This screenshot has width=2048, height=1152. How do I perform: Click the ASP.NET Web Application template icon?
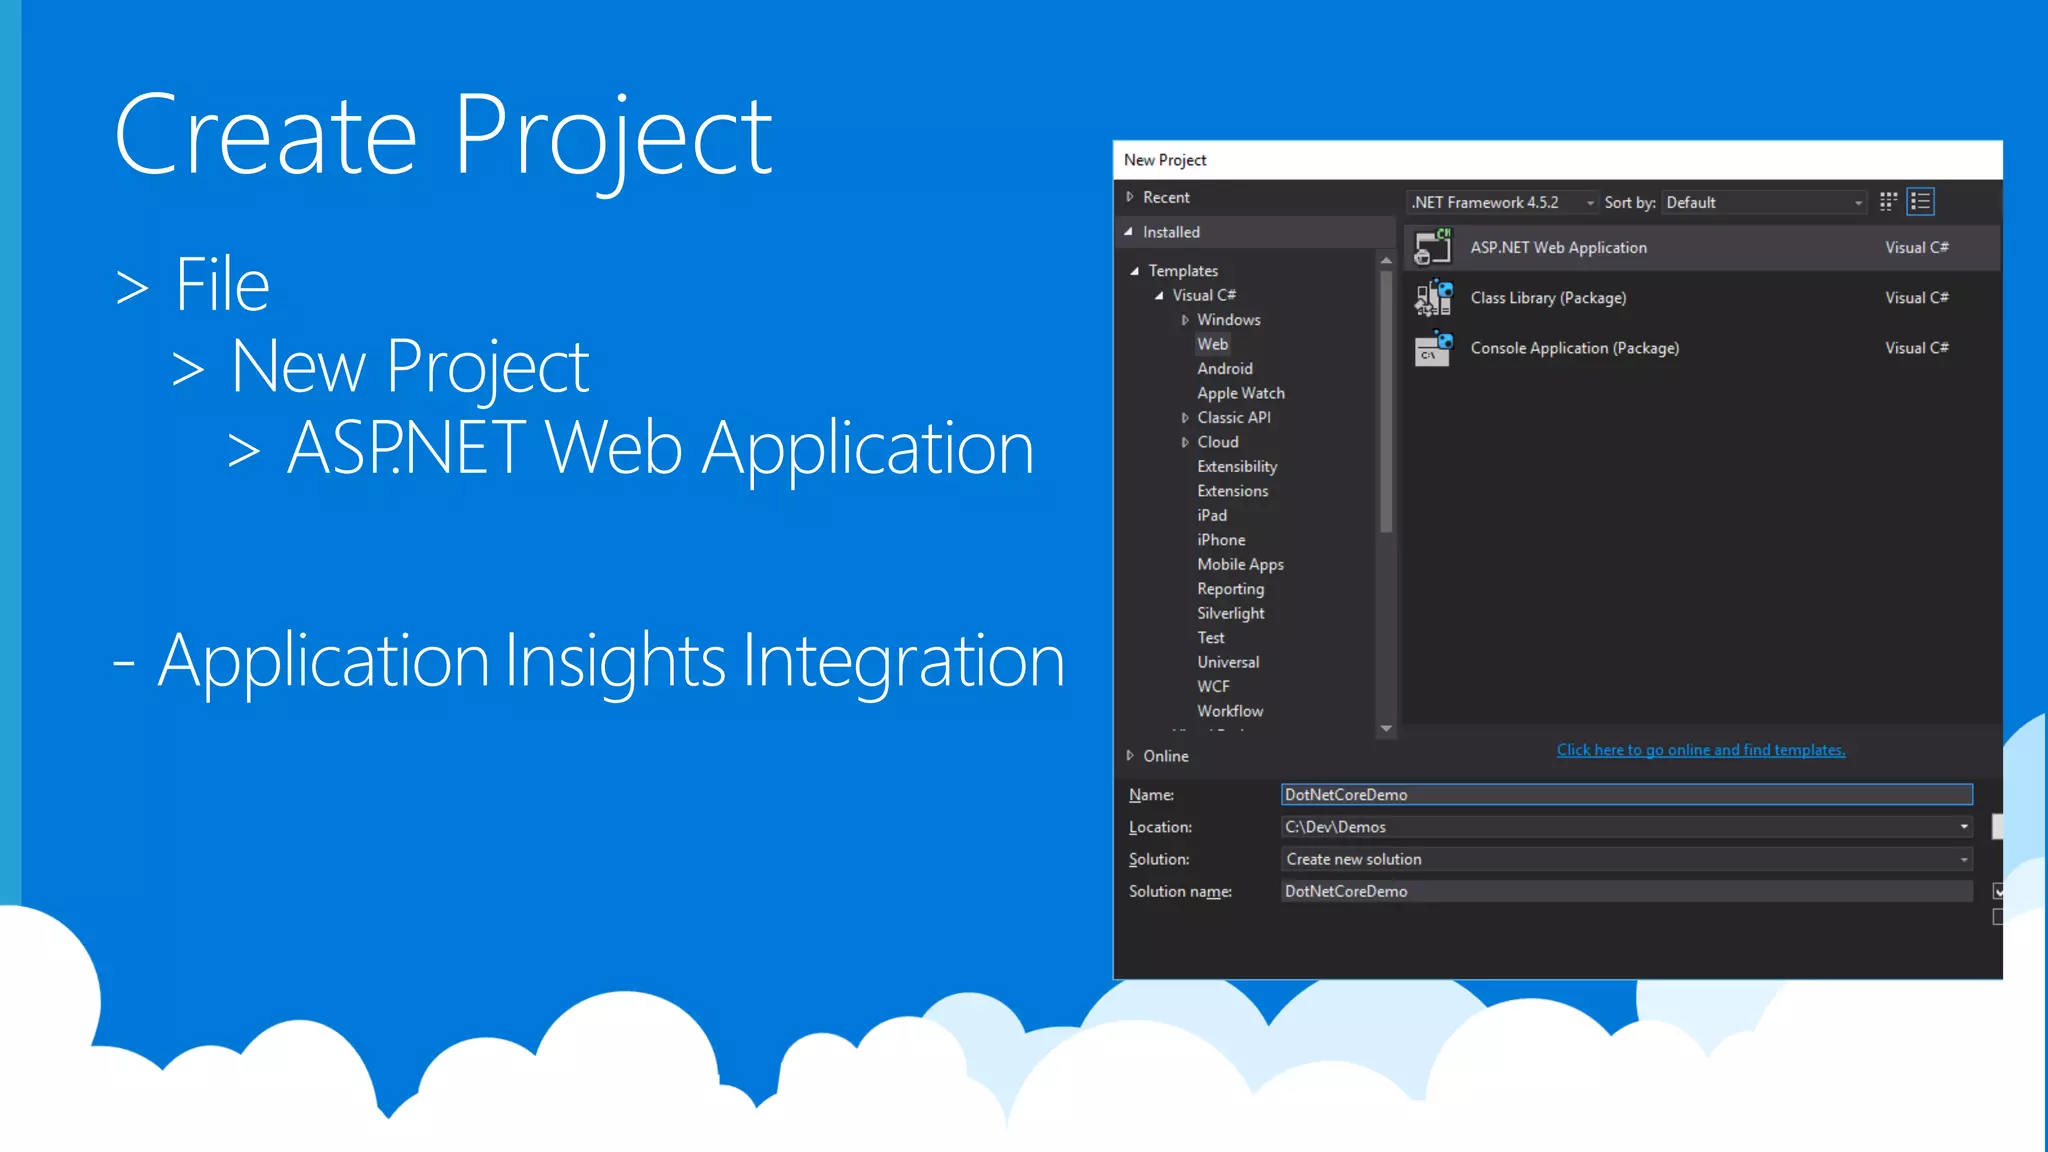click(1433, 248)
